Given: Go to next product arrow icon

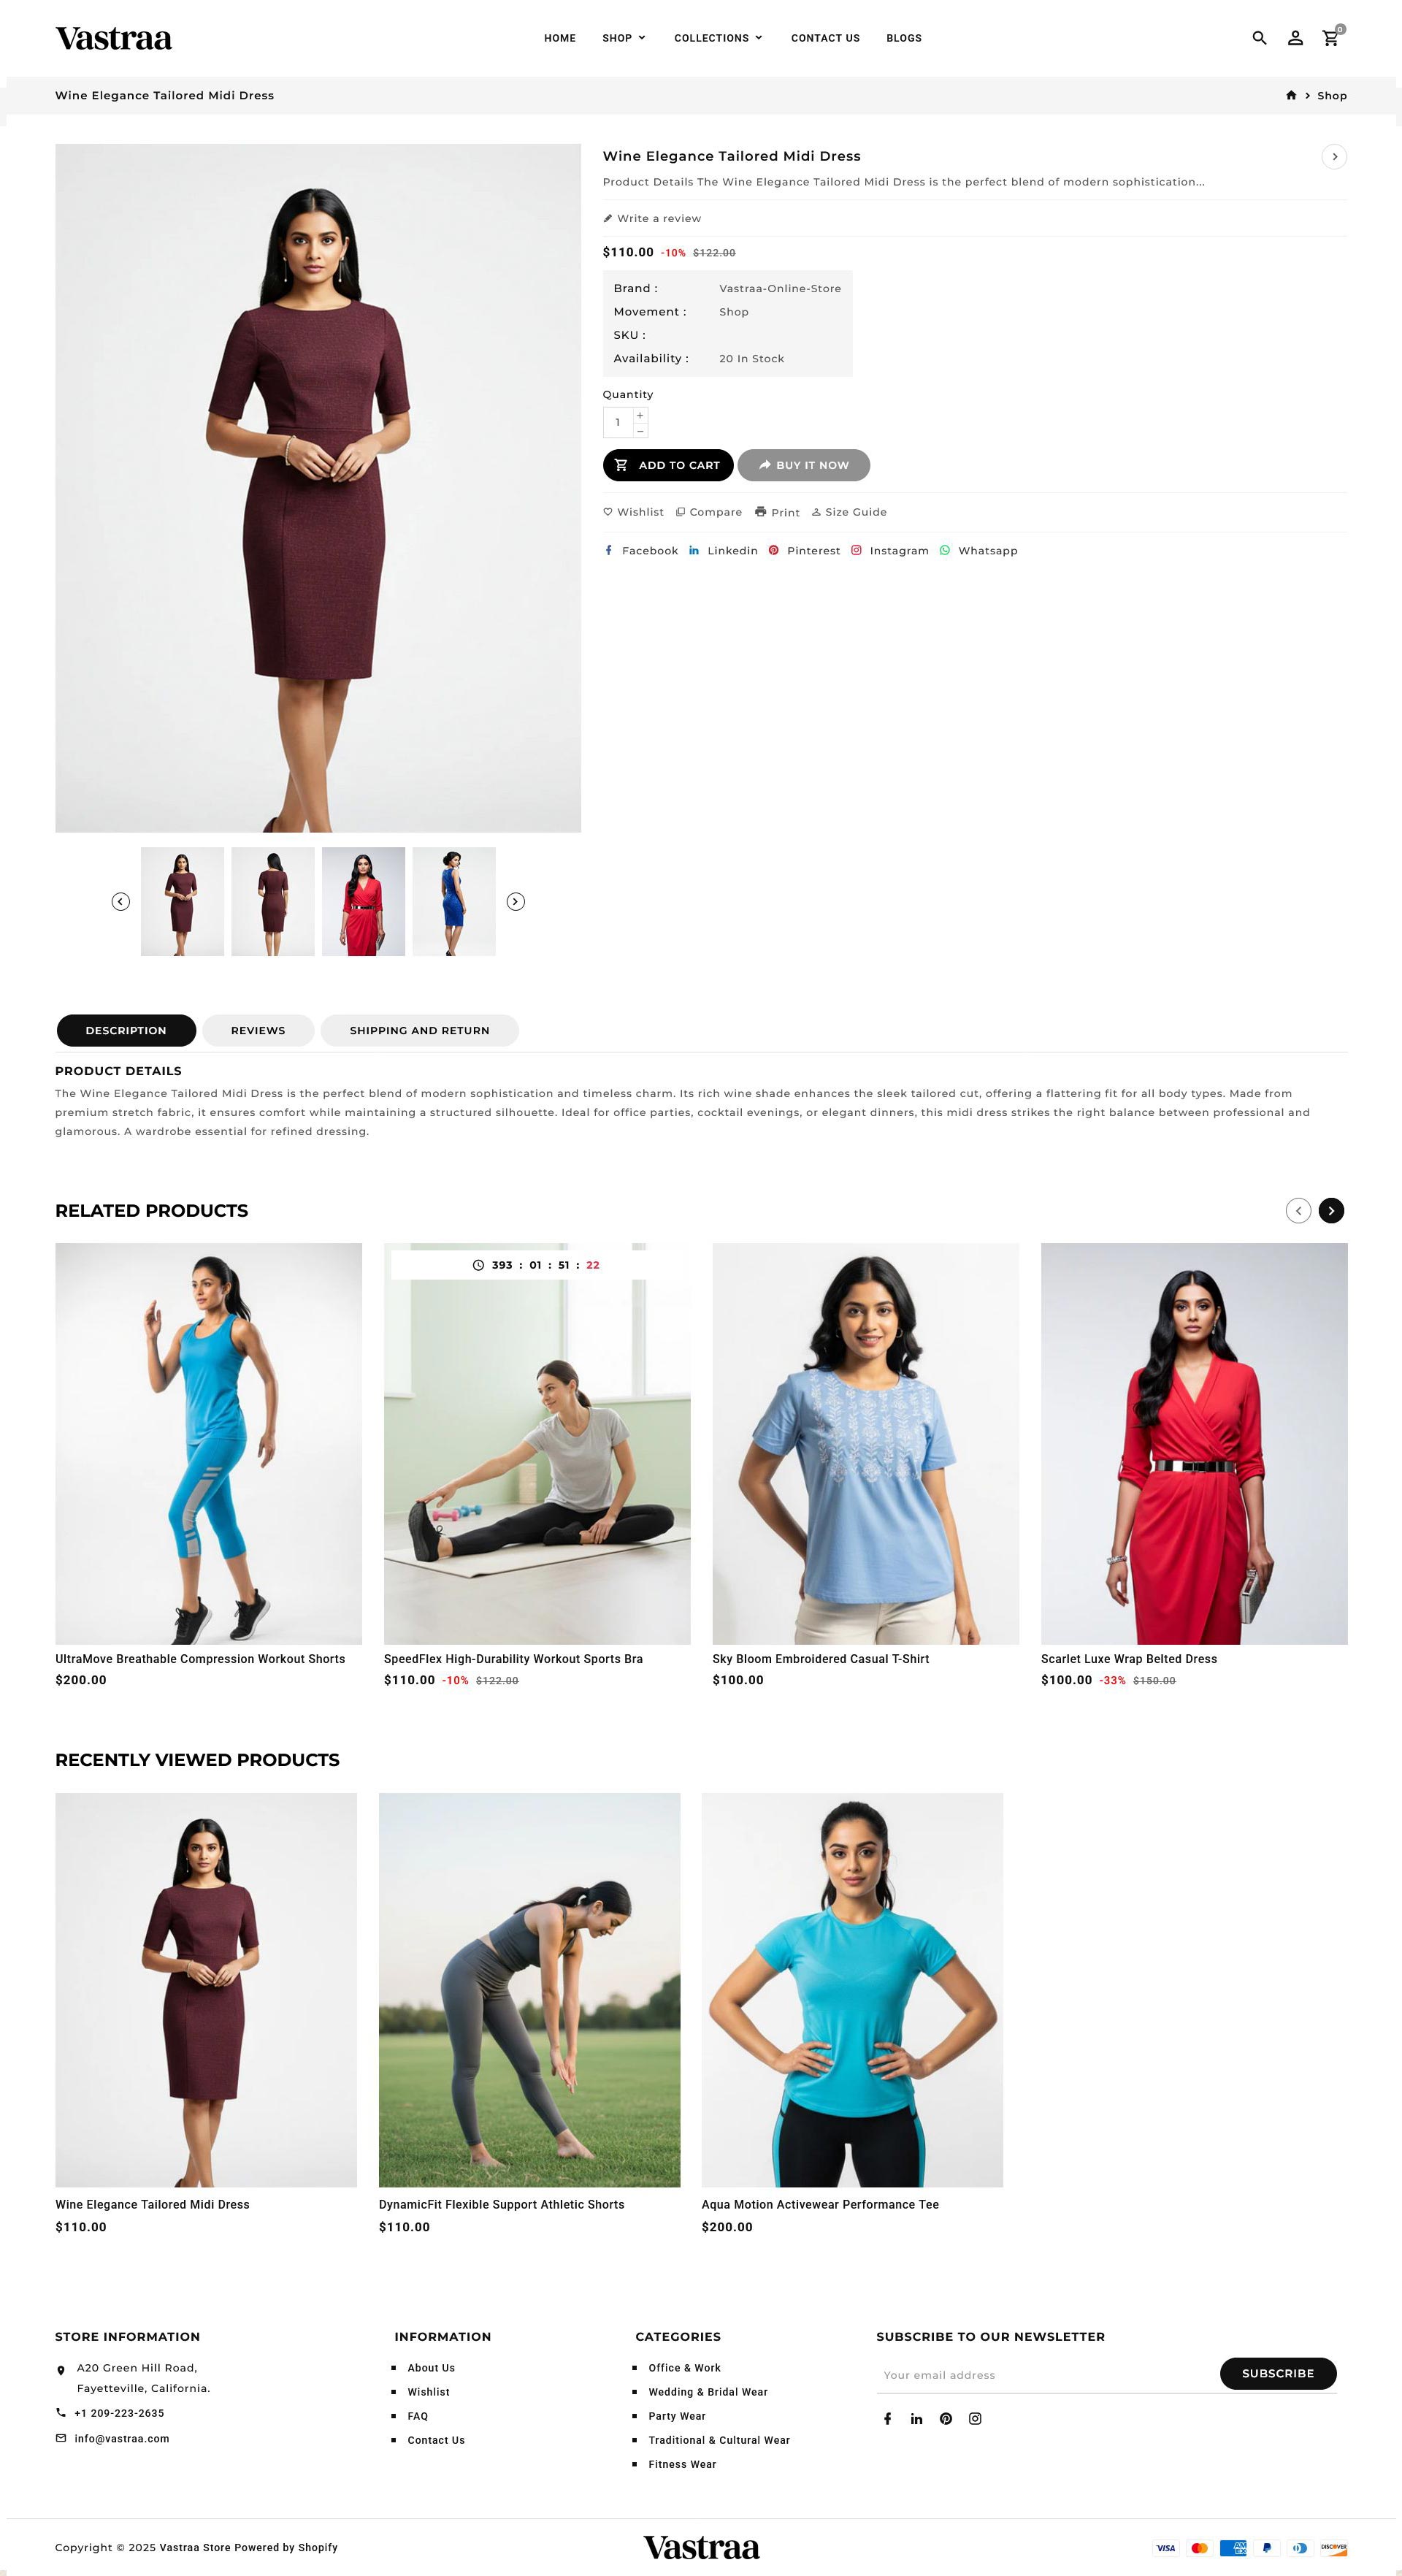Looking at the screenshot, I should 1334,157.
